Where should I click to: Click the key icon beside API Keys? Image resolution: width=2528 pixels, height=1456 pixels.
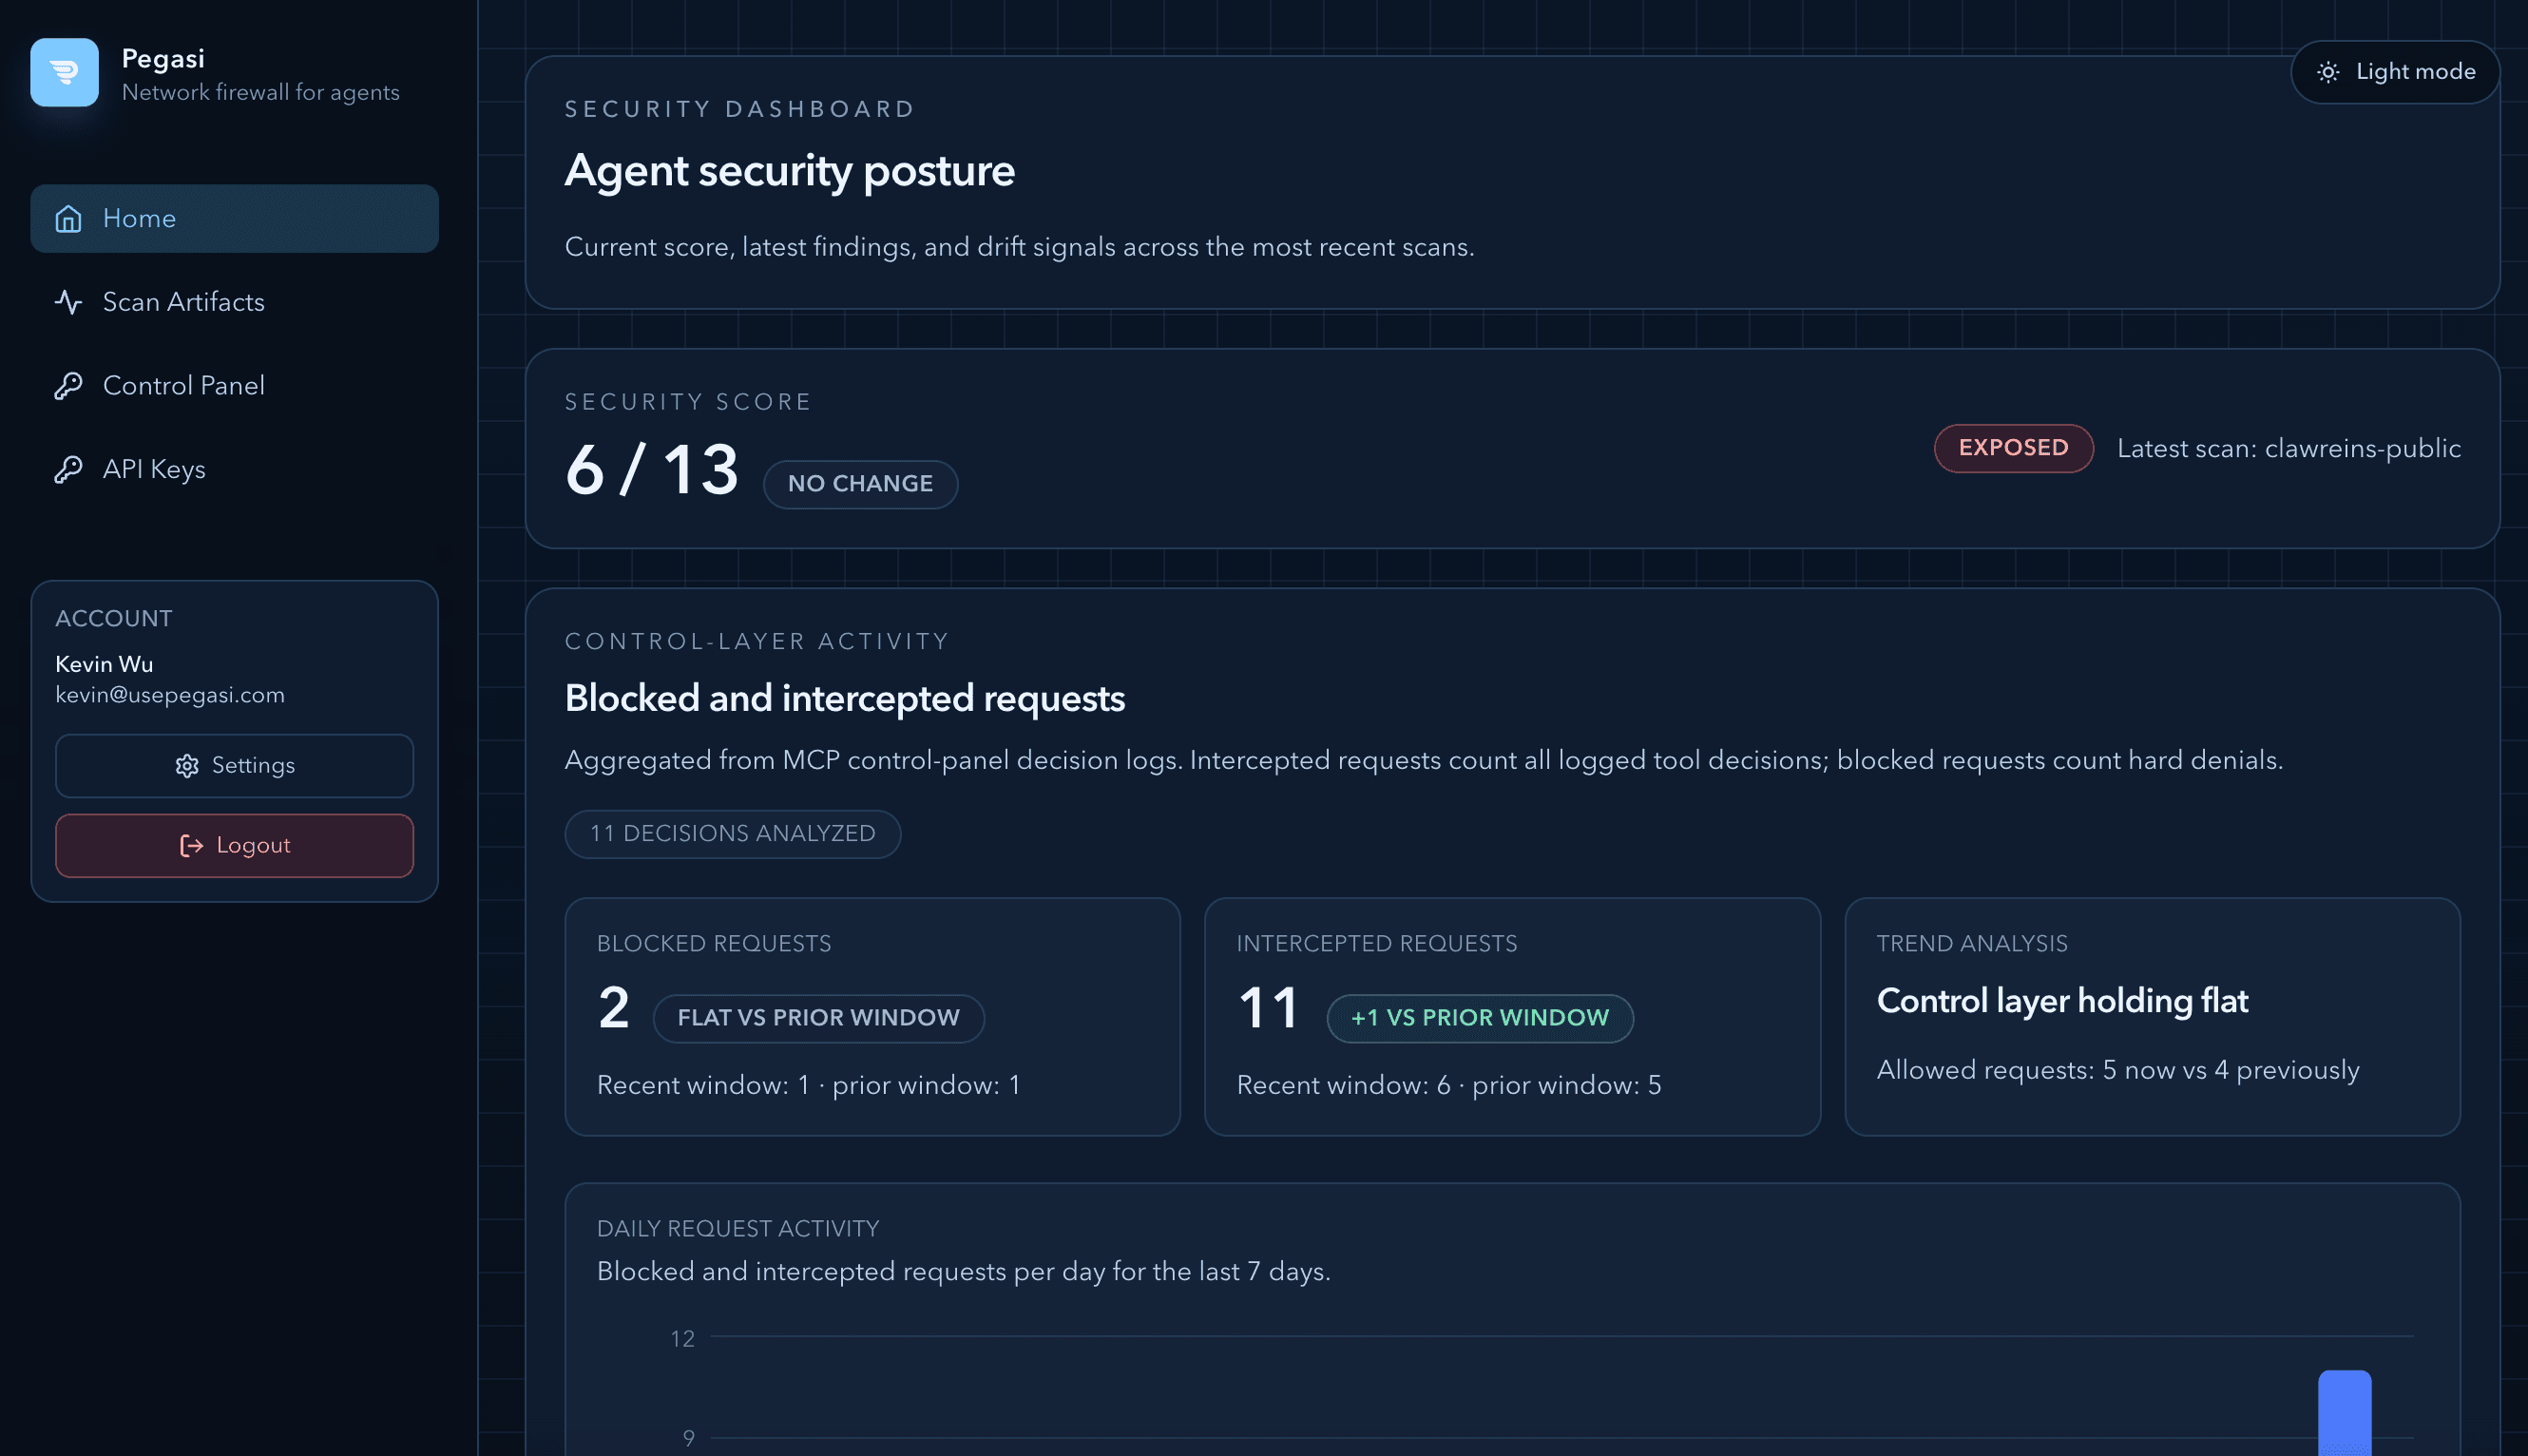(x=68, y=468)
